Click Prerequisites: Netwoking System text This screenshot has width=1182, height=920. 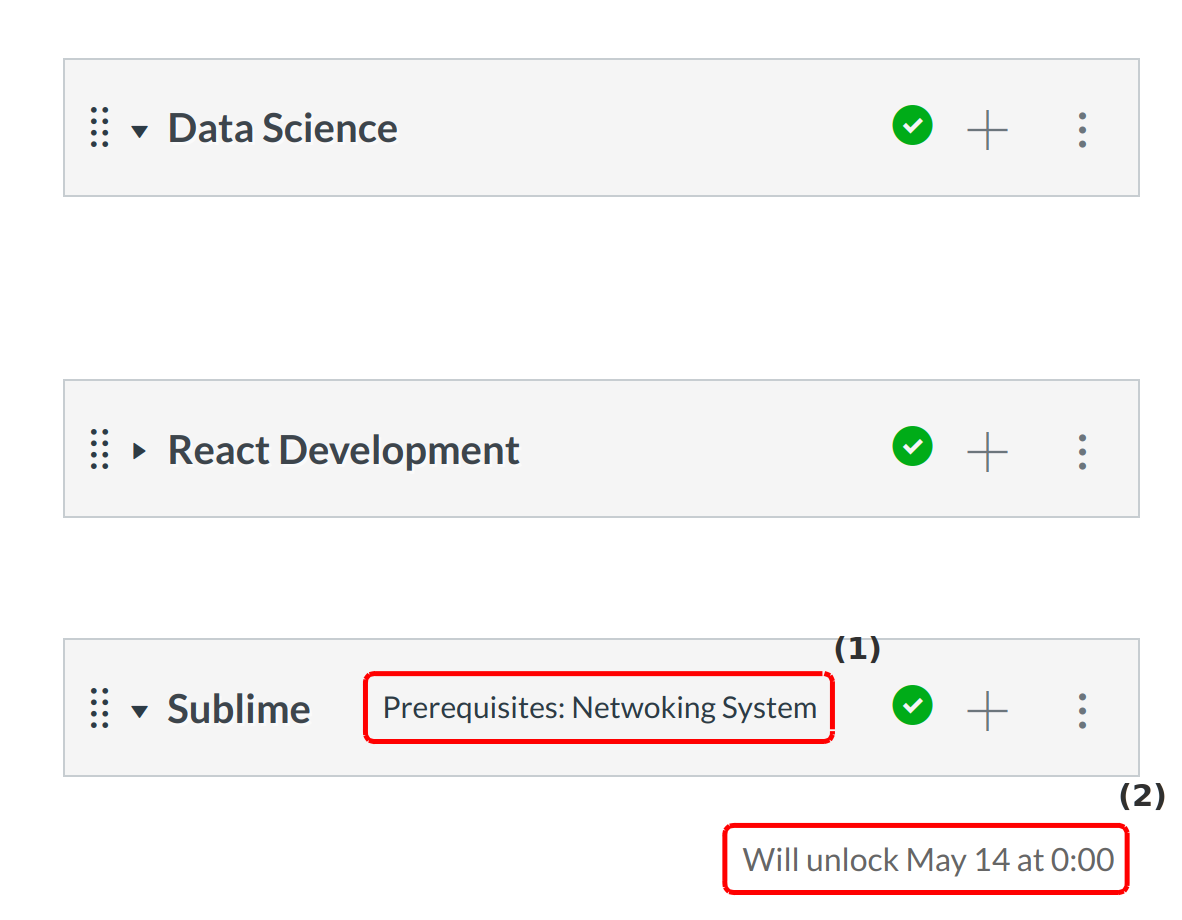coord(599,708)
